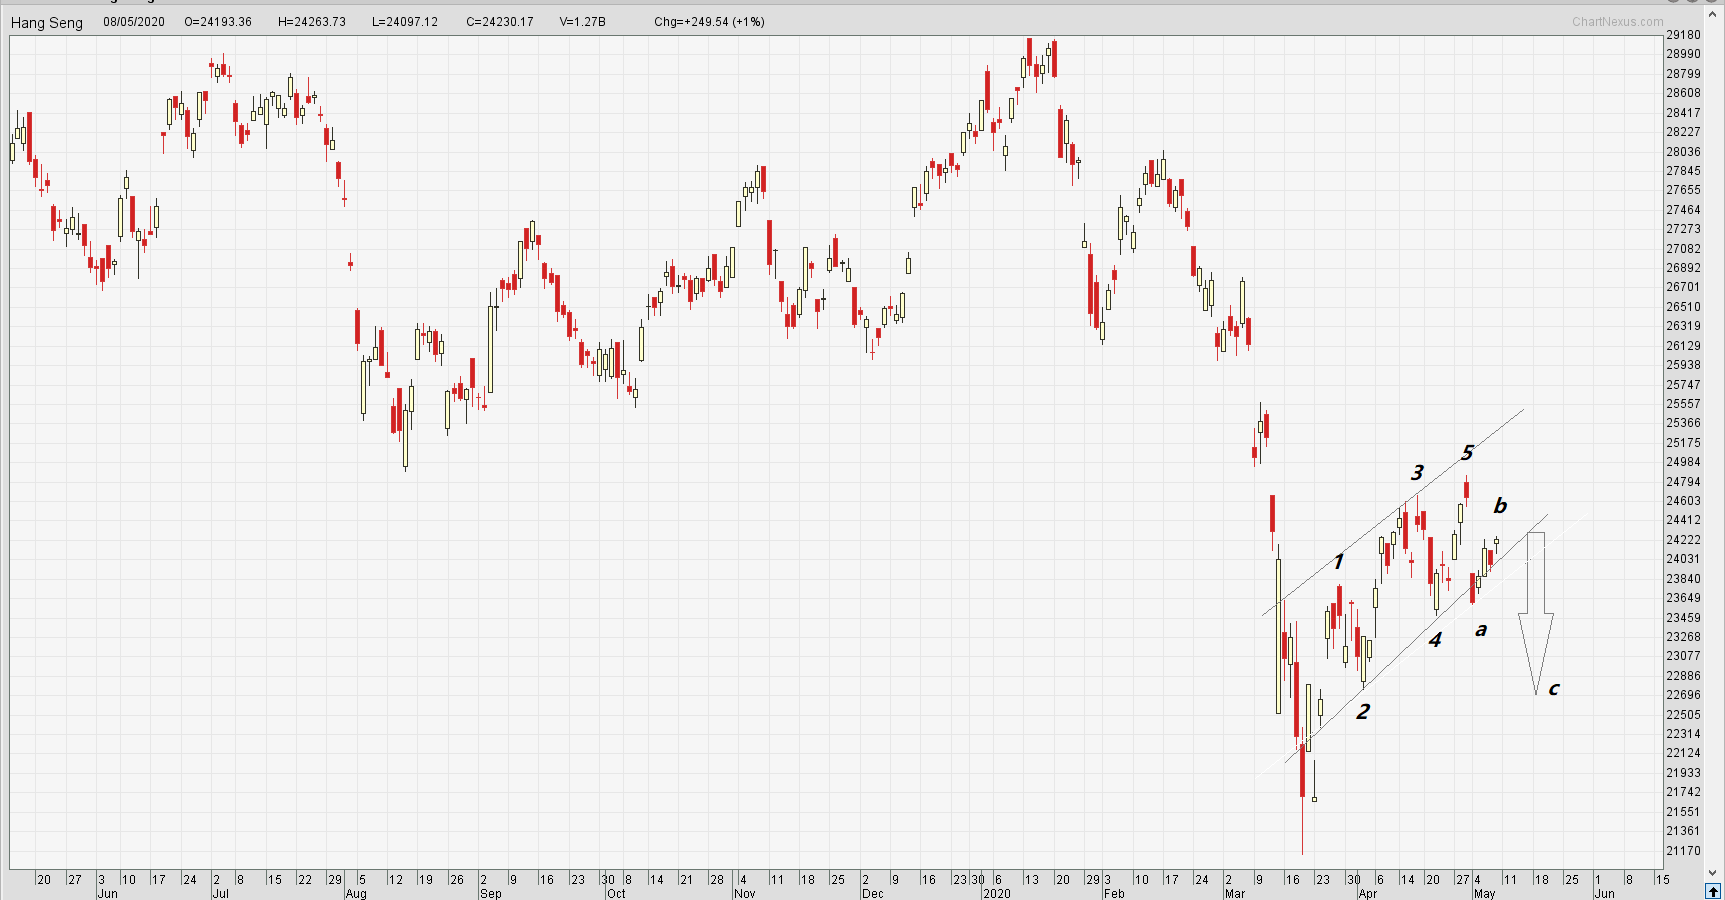Select the wave label 2 annotation
This screenshot has width=1725, height=900.
pyautogui.click(x=1363, y=712)
